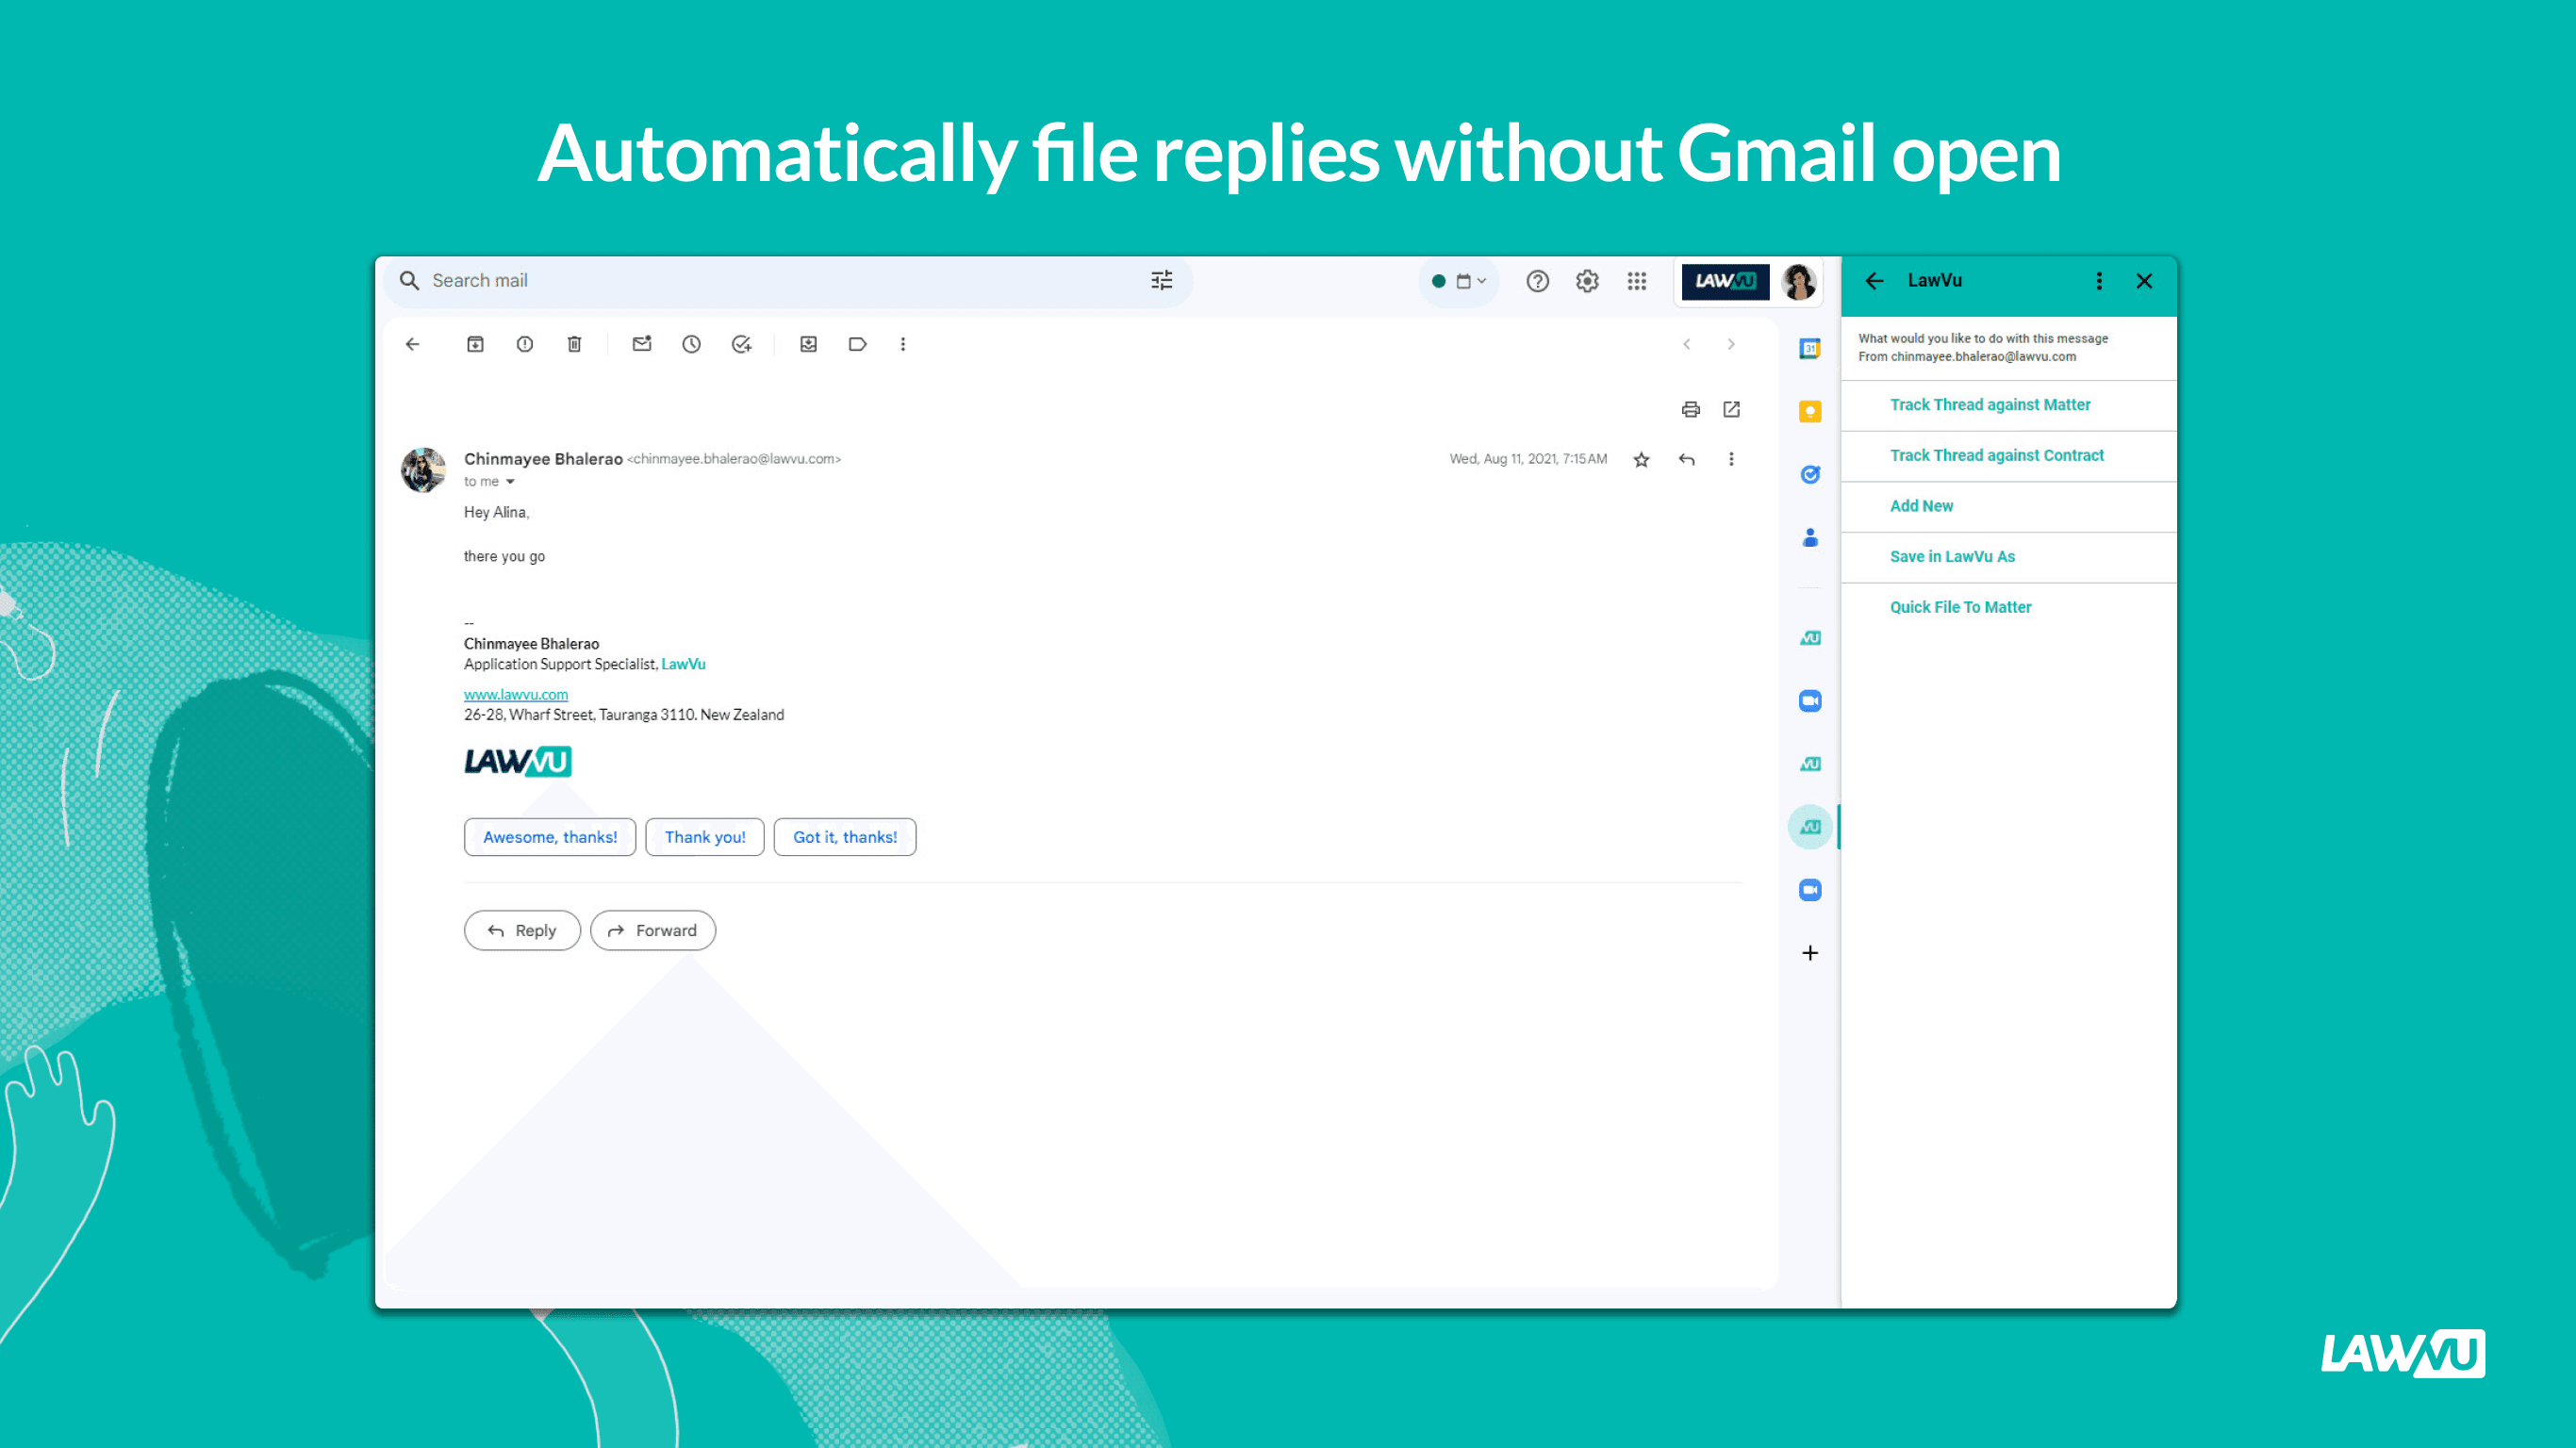2576x1448 pixels.
Task: Click the reply arrow icon beside the date
Action: pyautogui.click(x=1687, y=459)
